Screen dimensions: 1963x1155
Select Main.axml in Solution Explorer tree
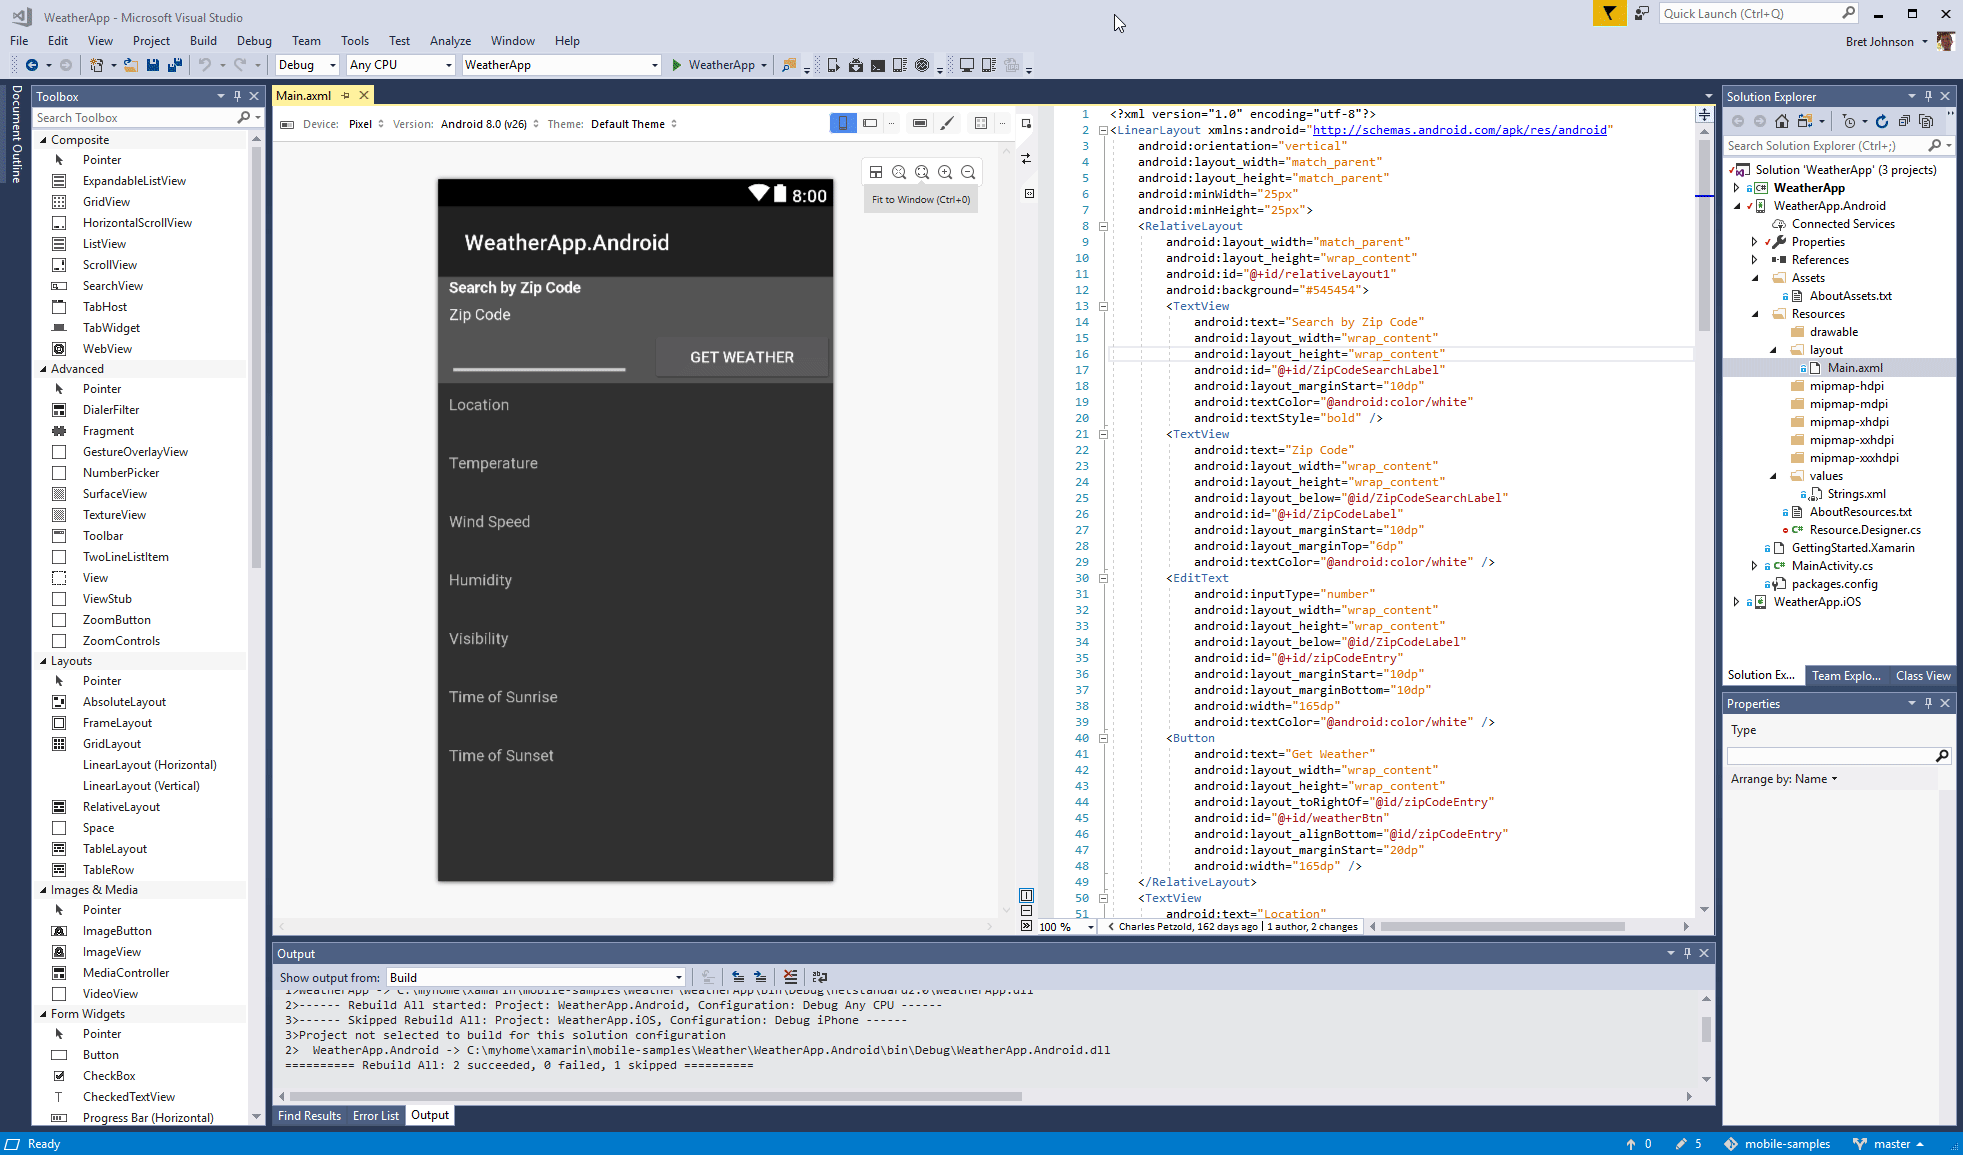(1855, 368)
